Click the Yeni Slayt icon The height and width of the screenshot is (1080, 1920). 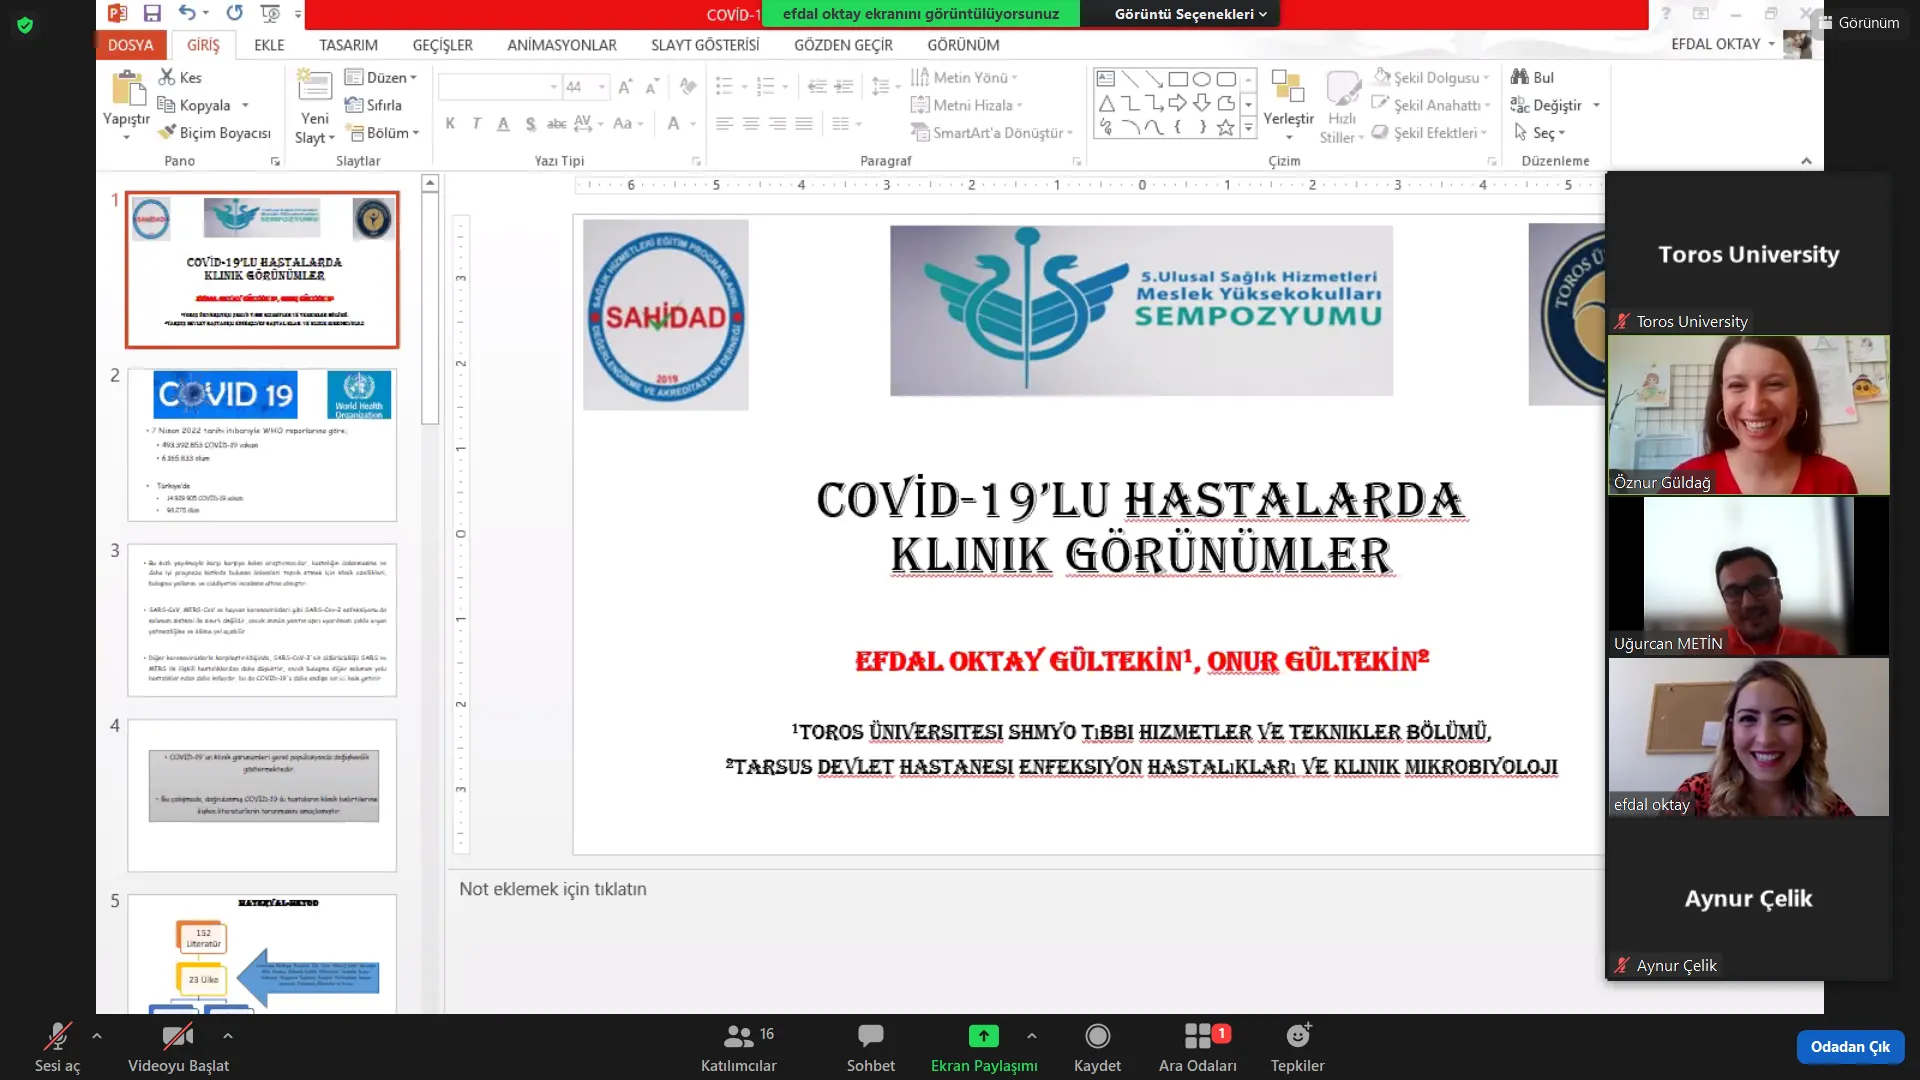(x=314, y=87)
